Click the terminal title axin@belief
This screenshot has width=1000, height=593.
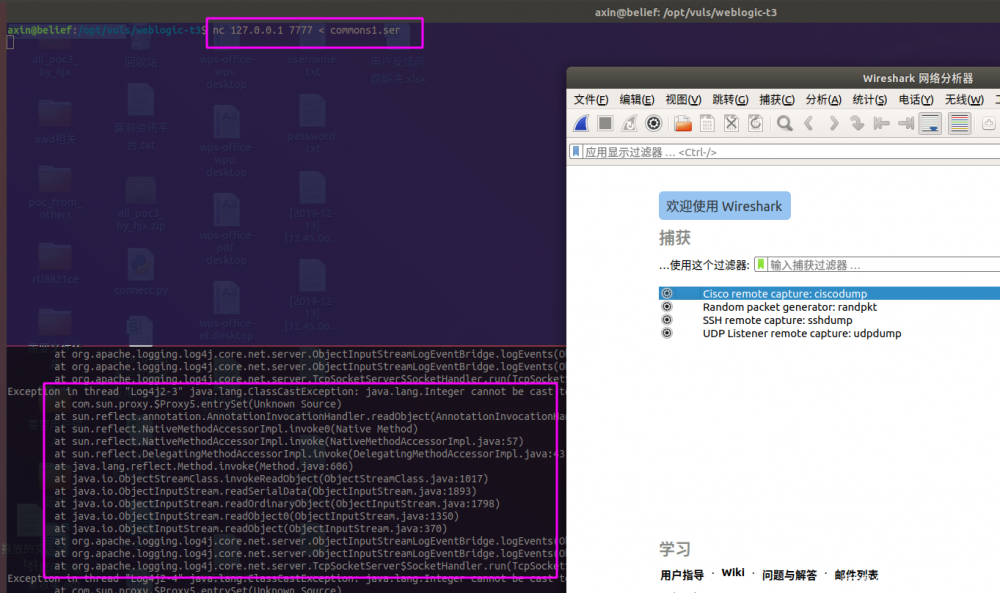pyautogui.click(x=686, y=12)
